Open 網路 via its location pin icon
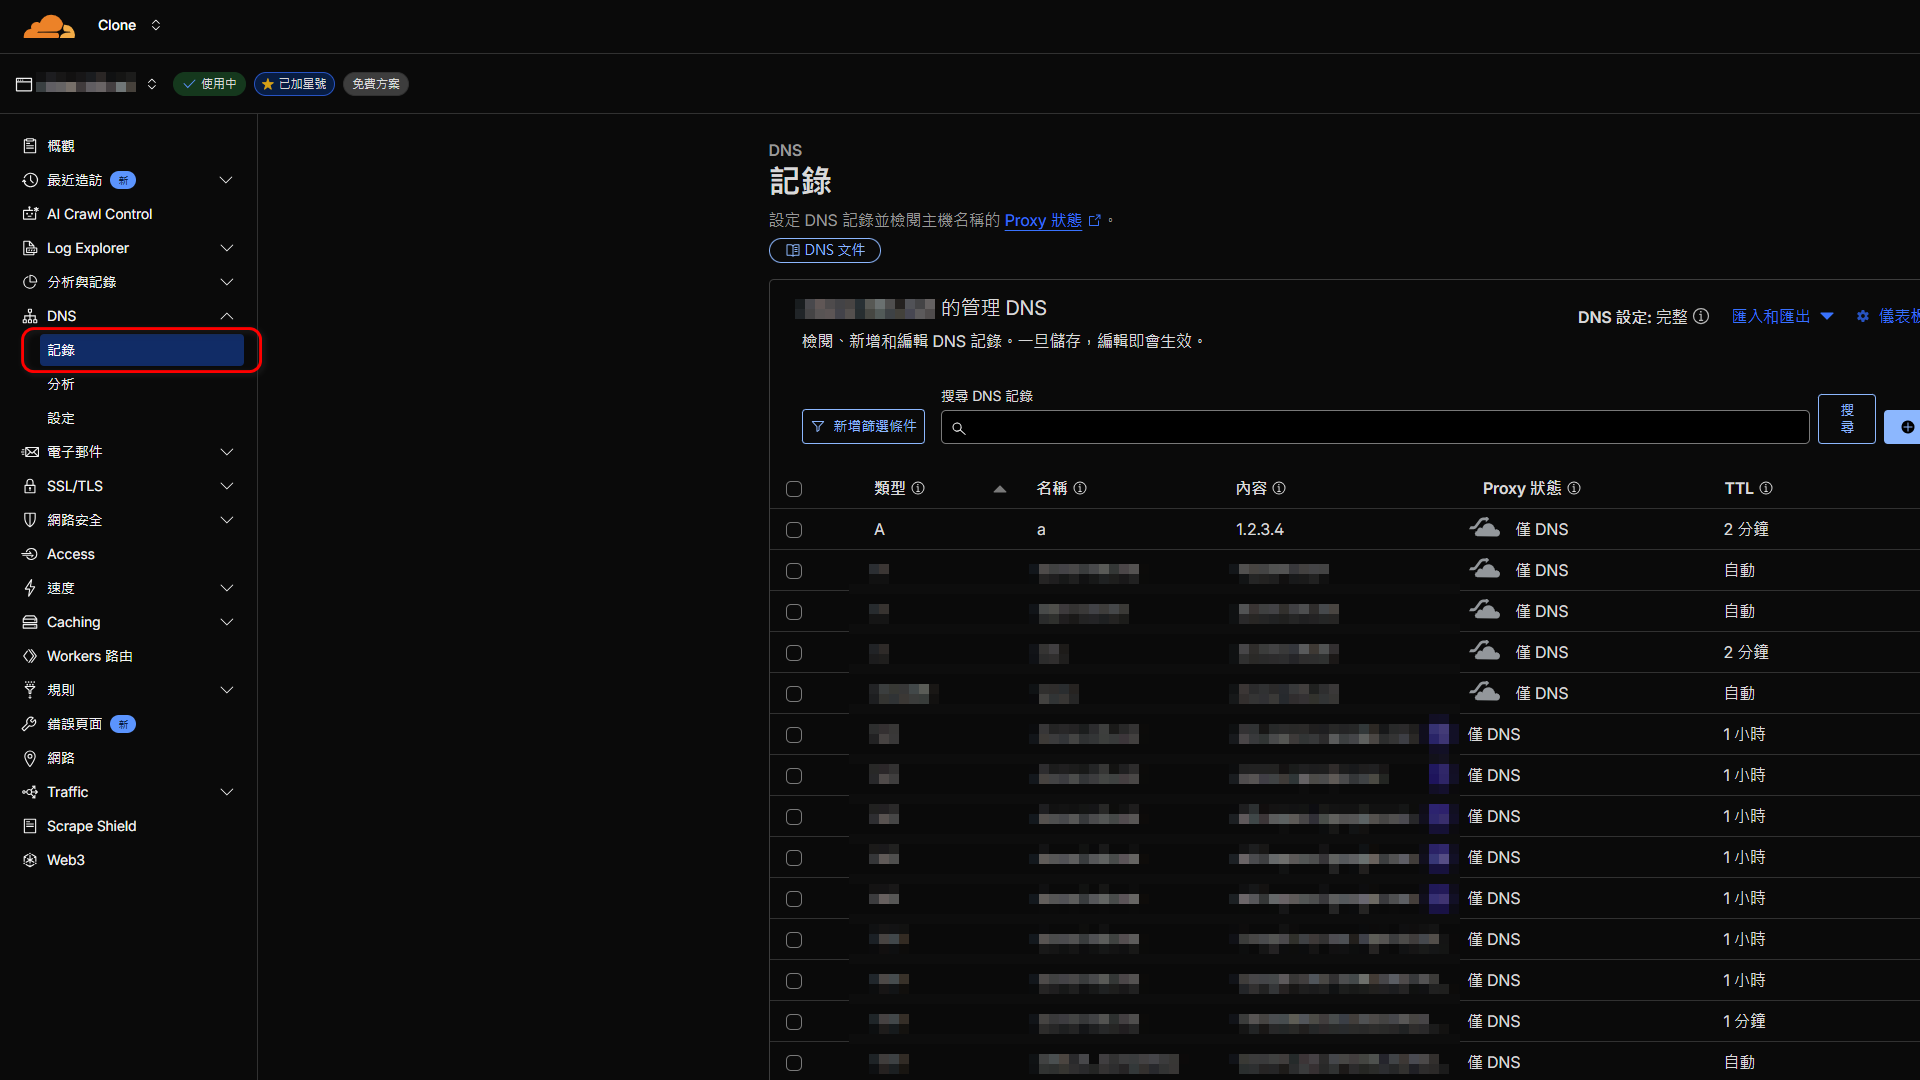Image resolution: width=1920 pixels, height=1080 pixels. tap(29, 758)
